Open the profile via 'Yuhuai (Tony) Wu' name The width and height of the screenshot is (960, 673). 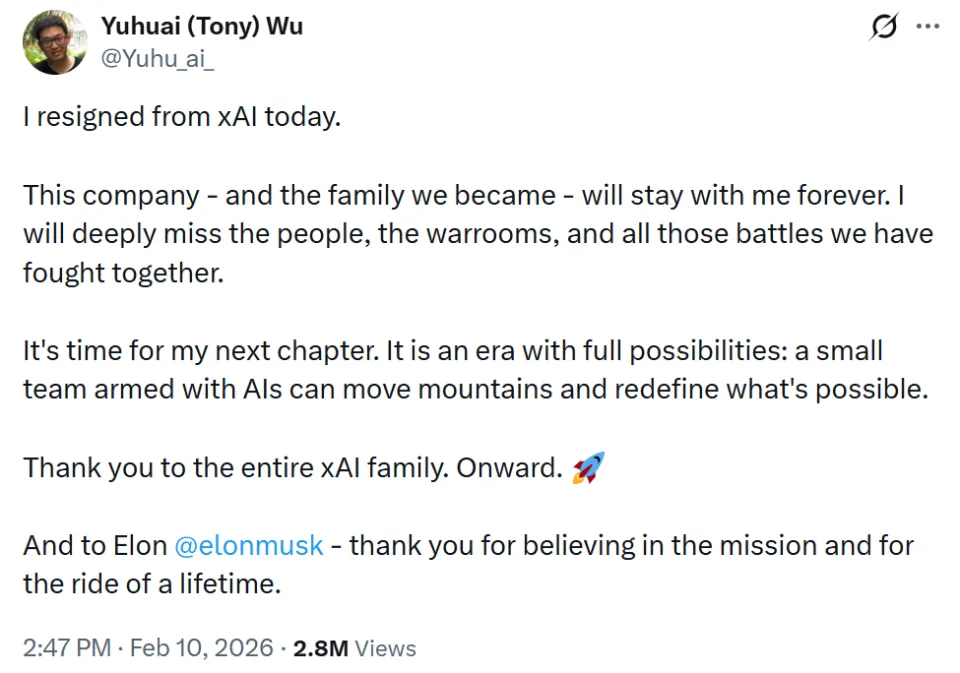coord(202,27)
